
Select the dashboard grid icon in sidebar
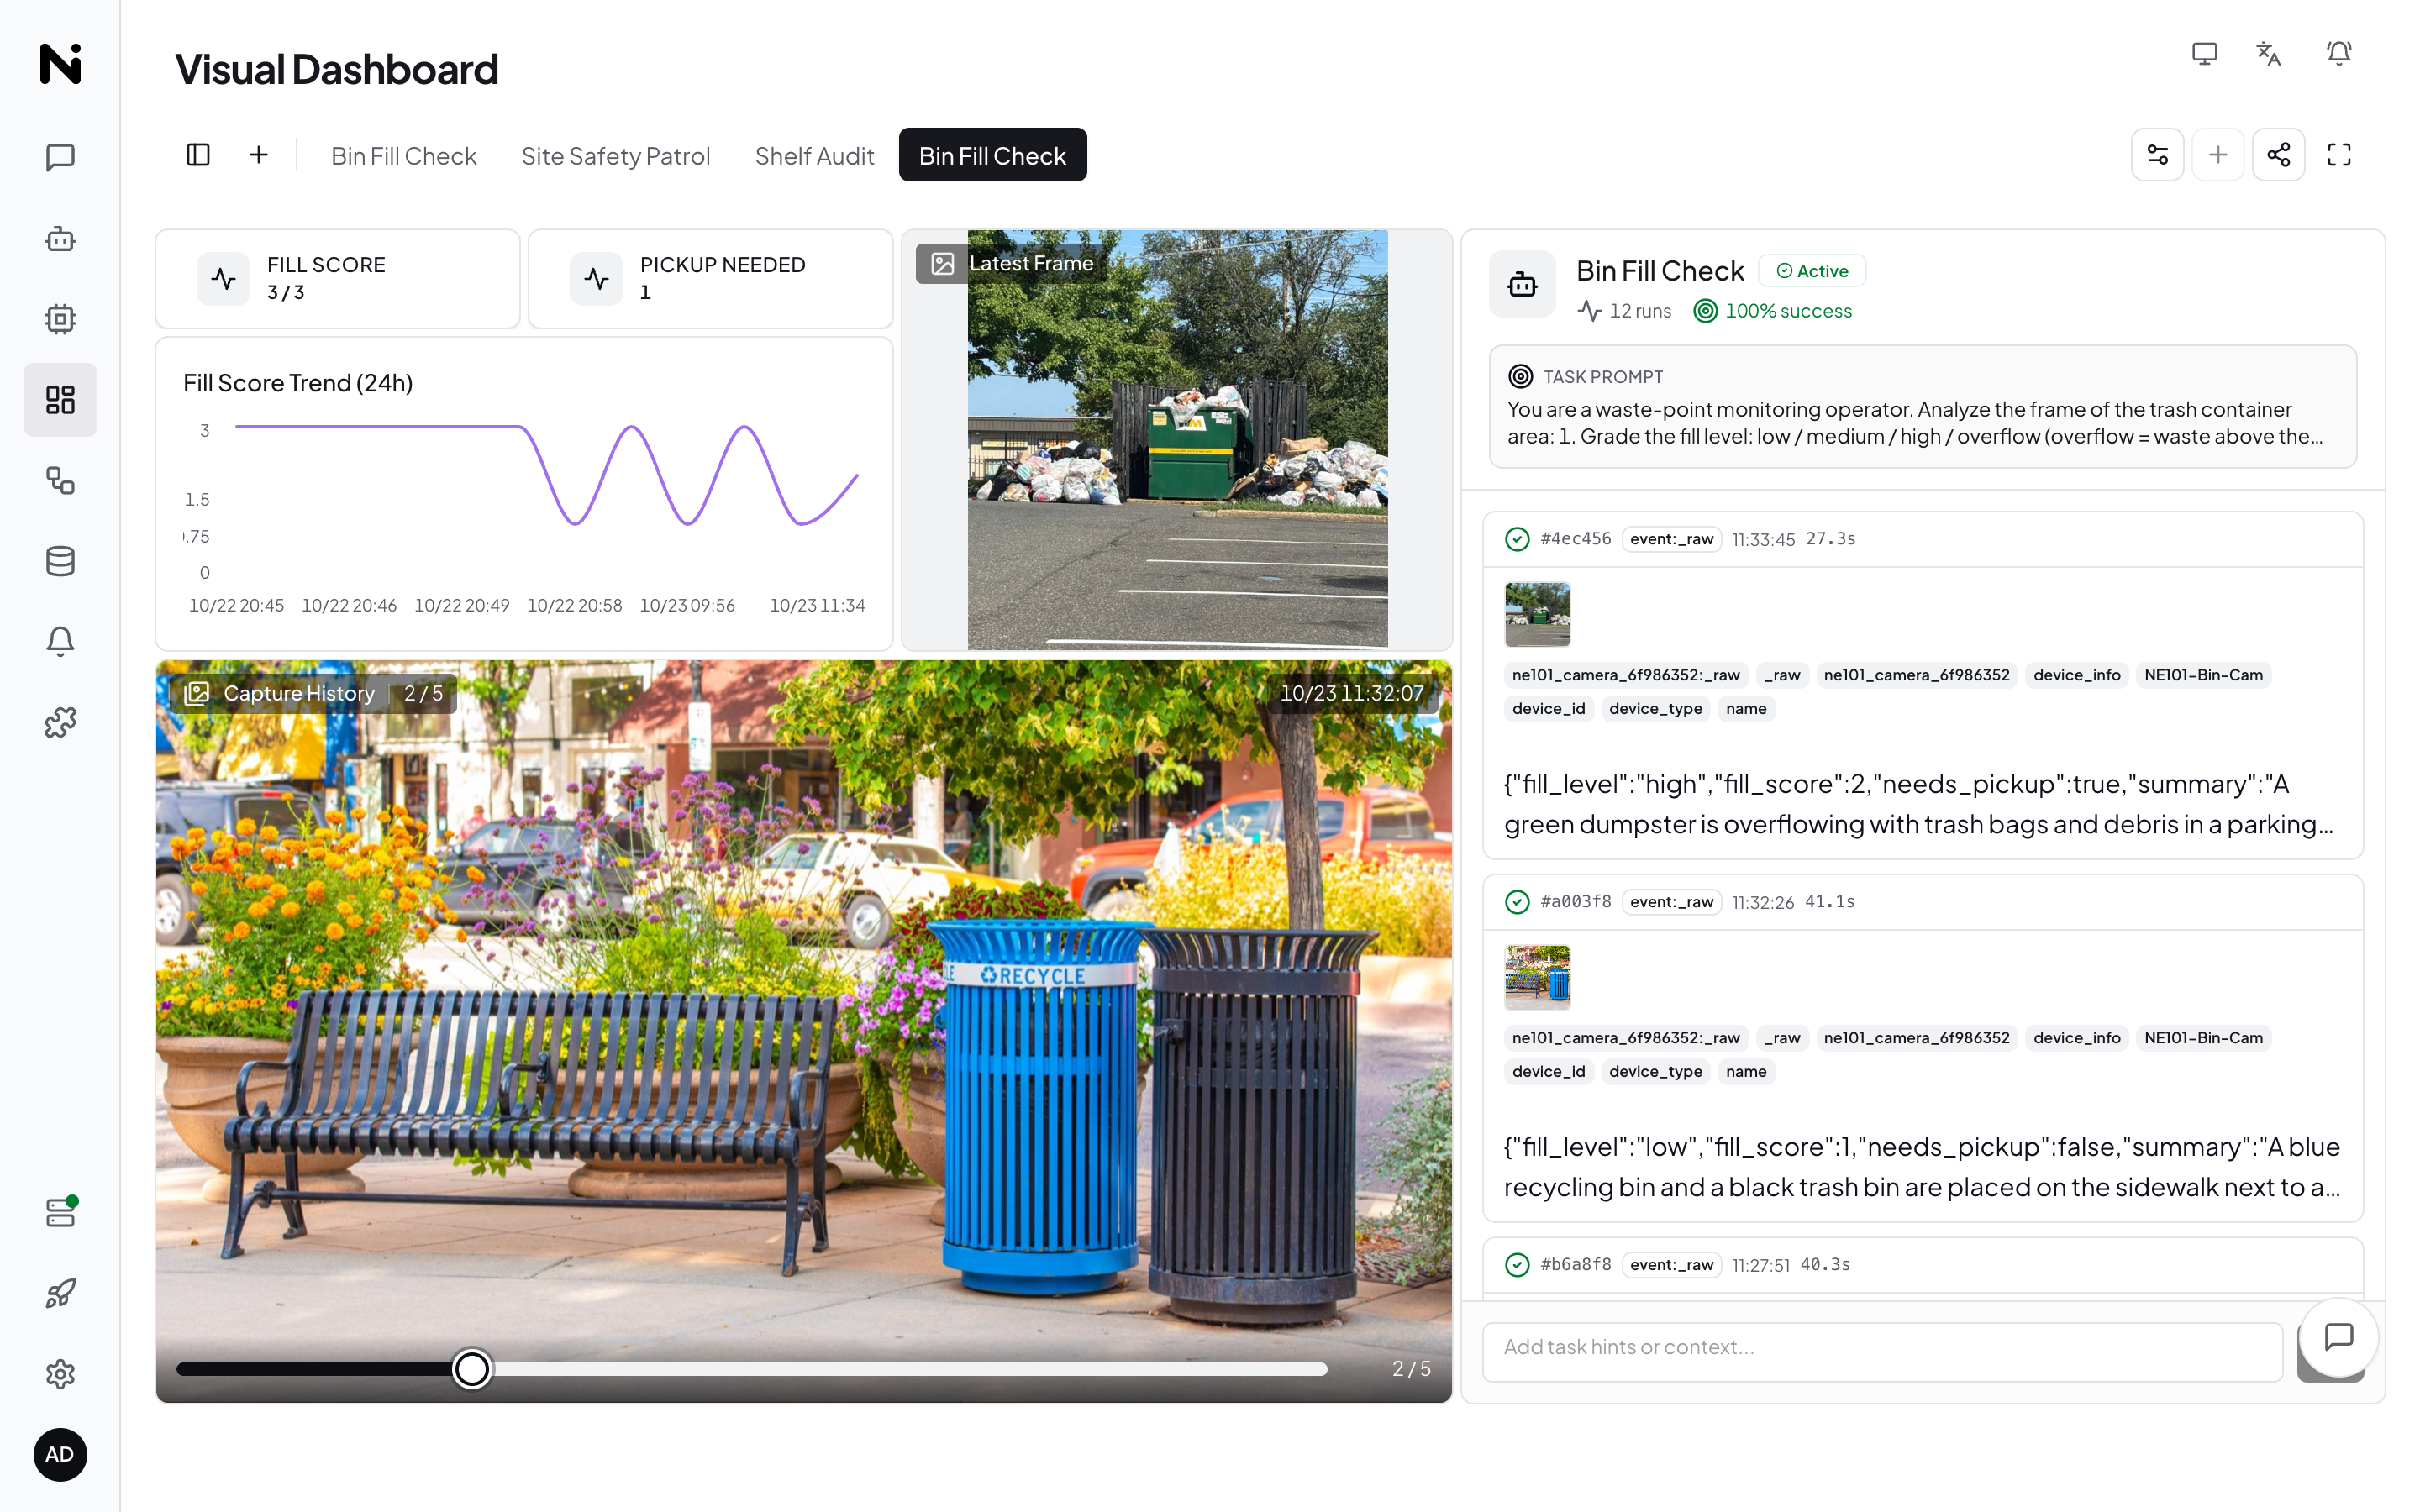(x=60, y=400)
